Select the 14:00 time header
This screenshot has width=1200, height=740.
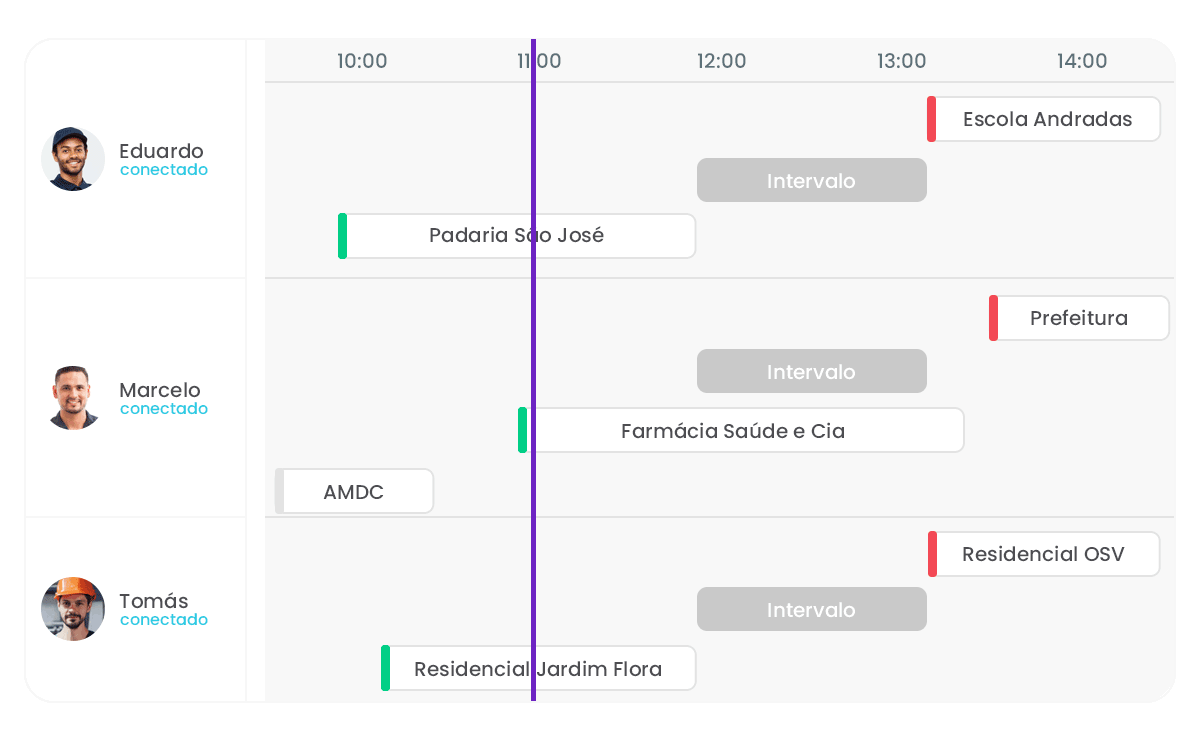coord(1082,61)
